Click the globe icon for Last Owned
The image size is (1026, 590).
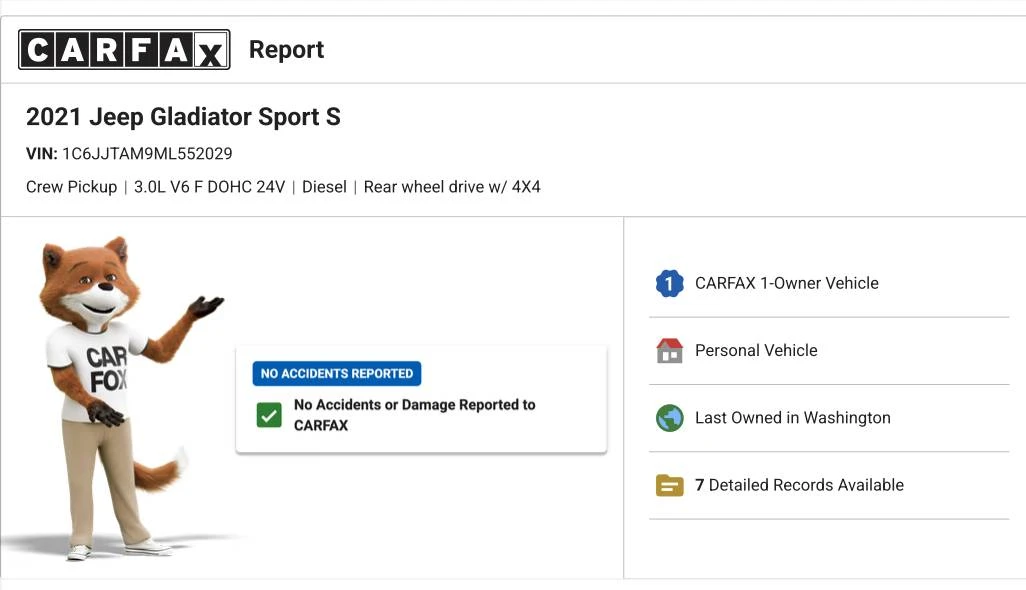[669, 418]
